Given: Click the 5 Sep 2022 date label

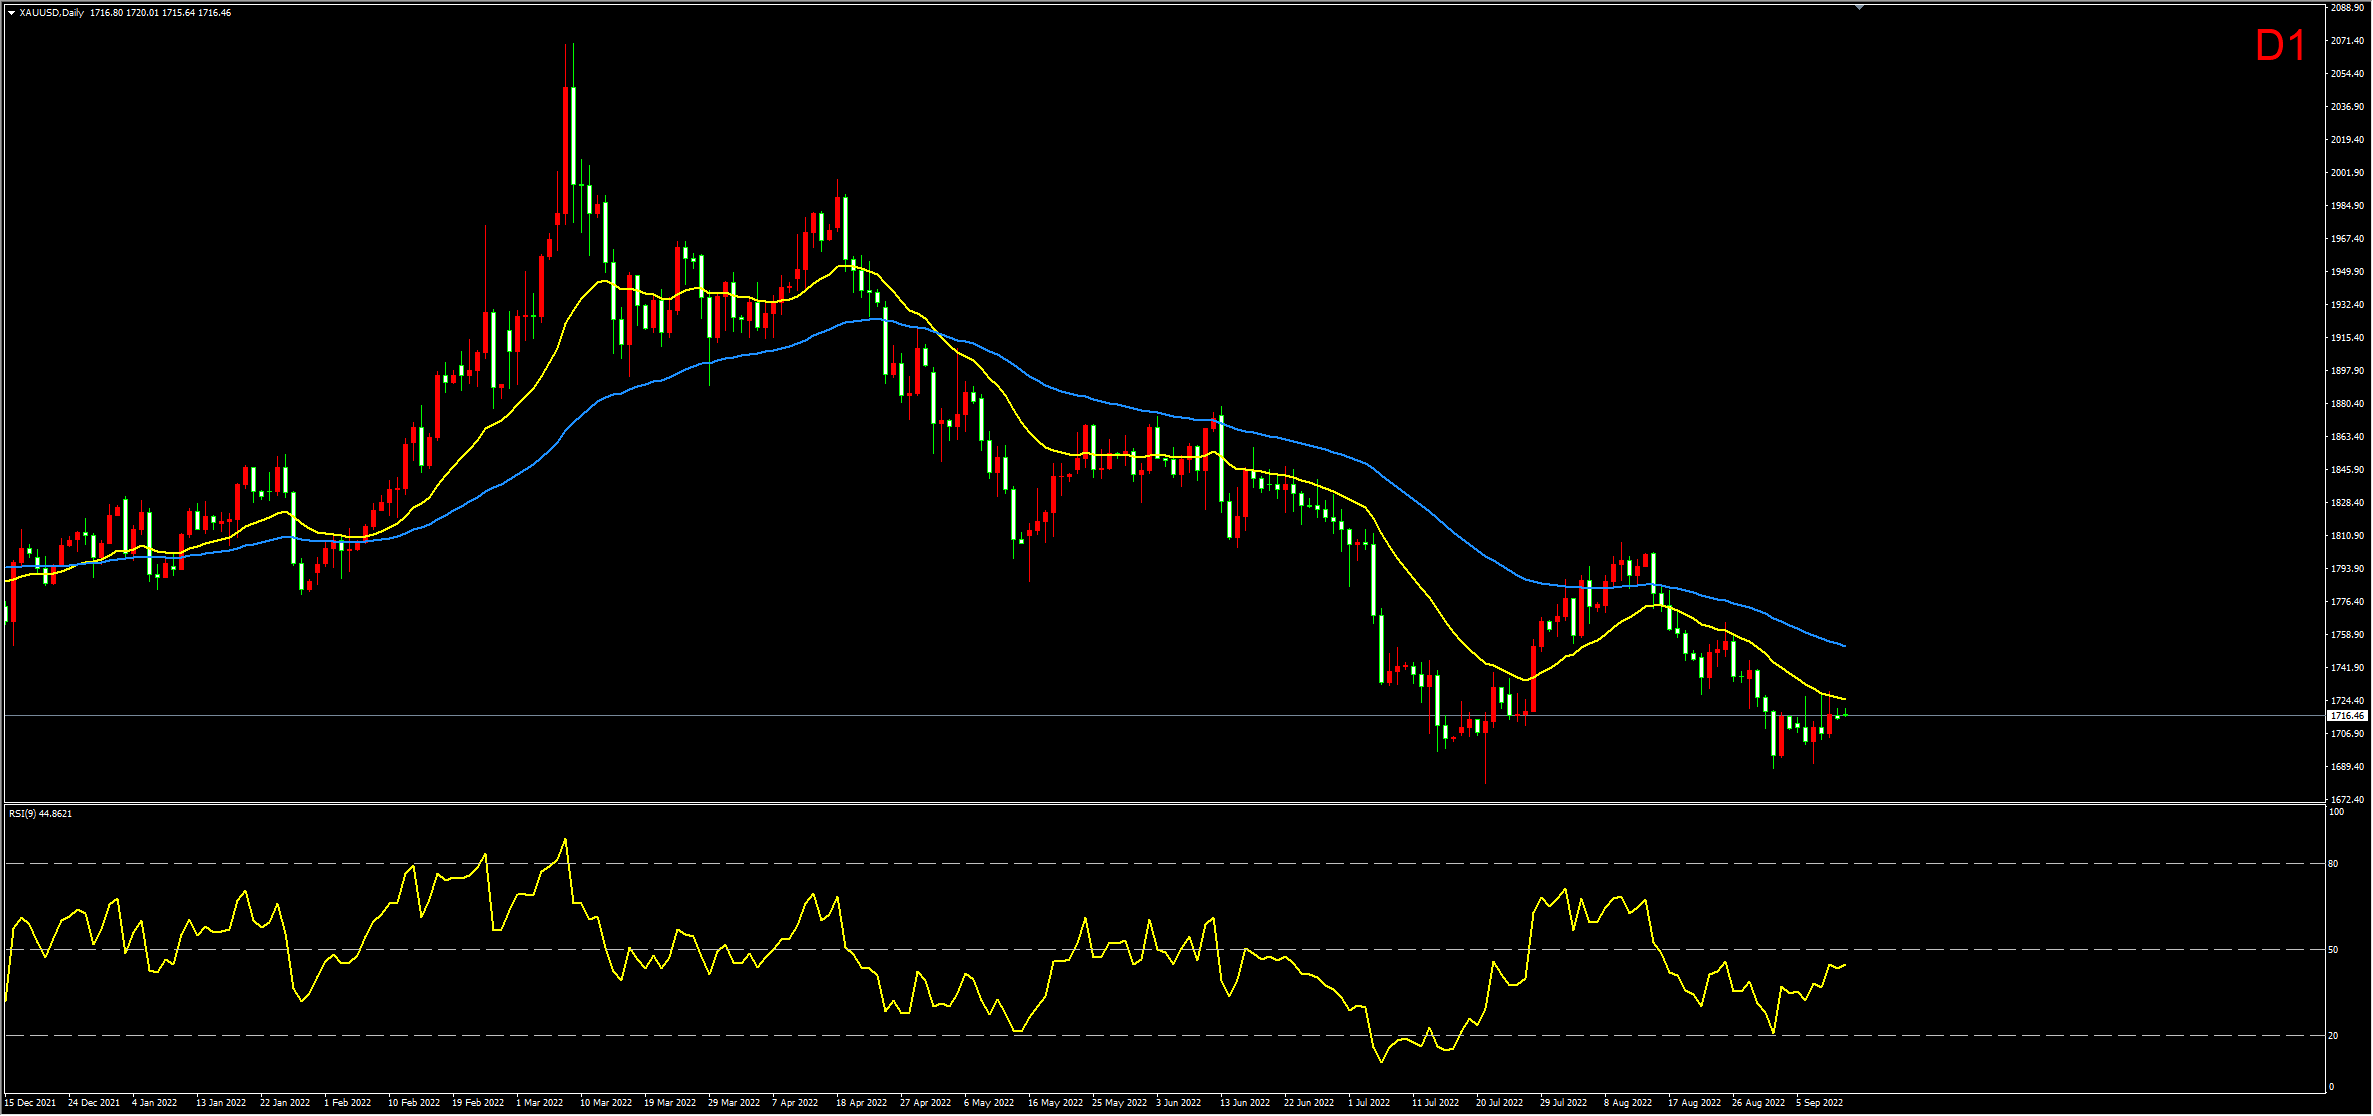Looking at the screenshot, I should click(x=1820, y=1103).
